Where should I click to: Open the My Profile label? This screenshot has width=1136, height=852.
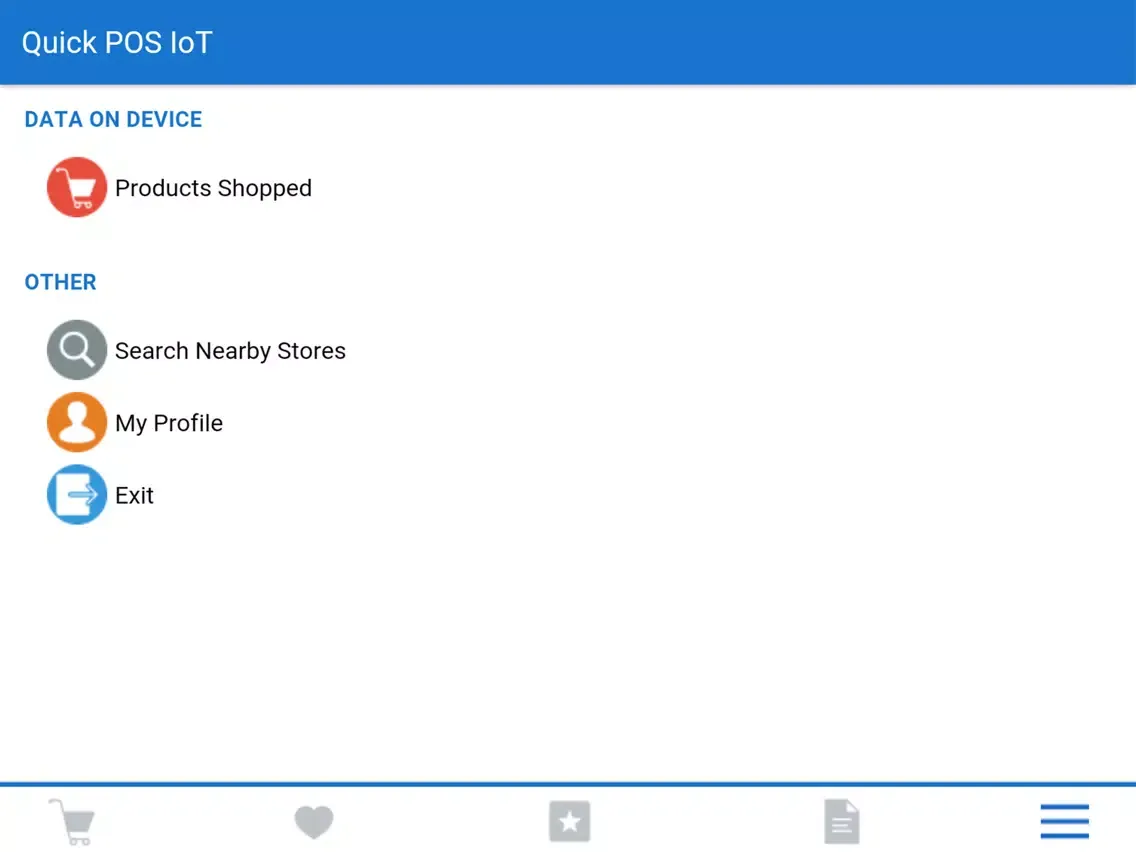(169, 423)
